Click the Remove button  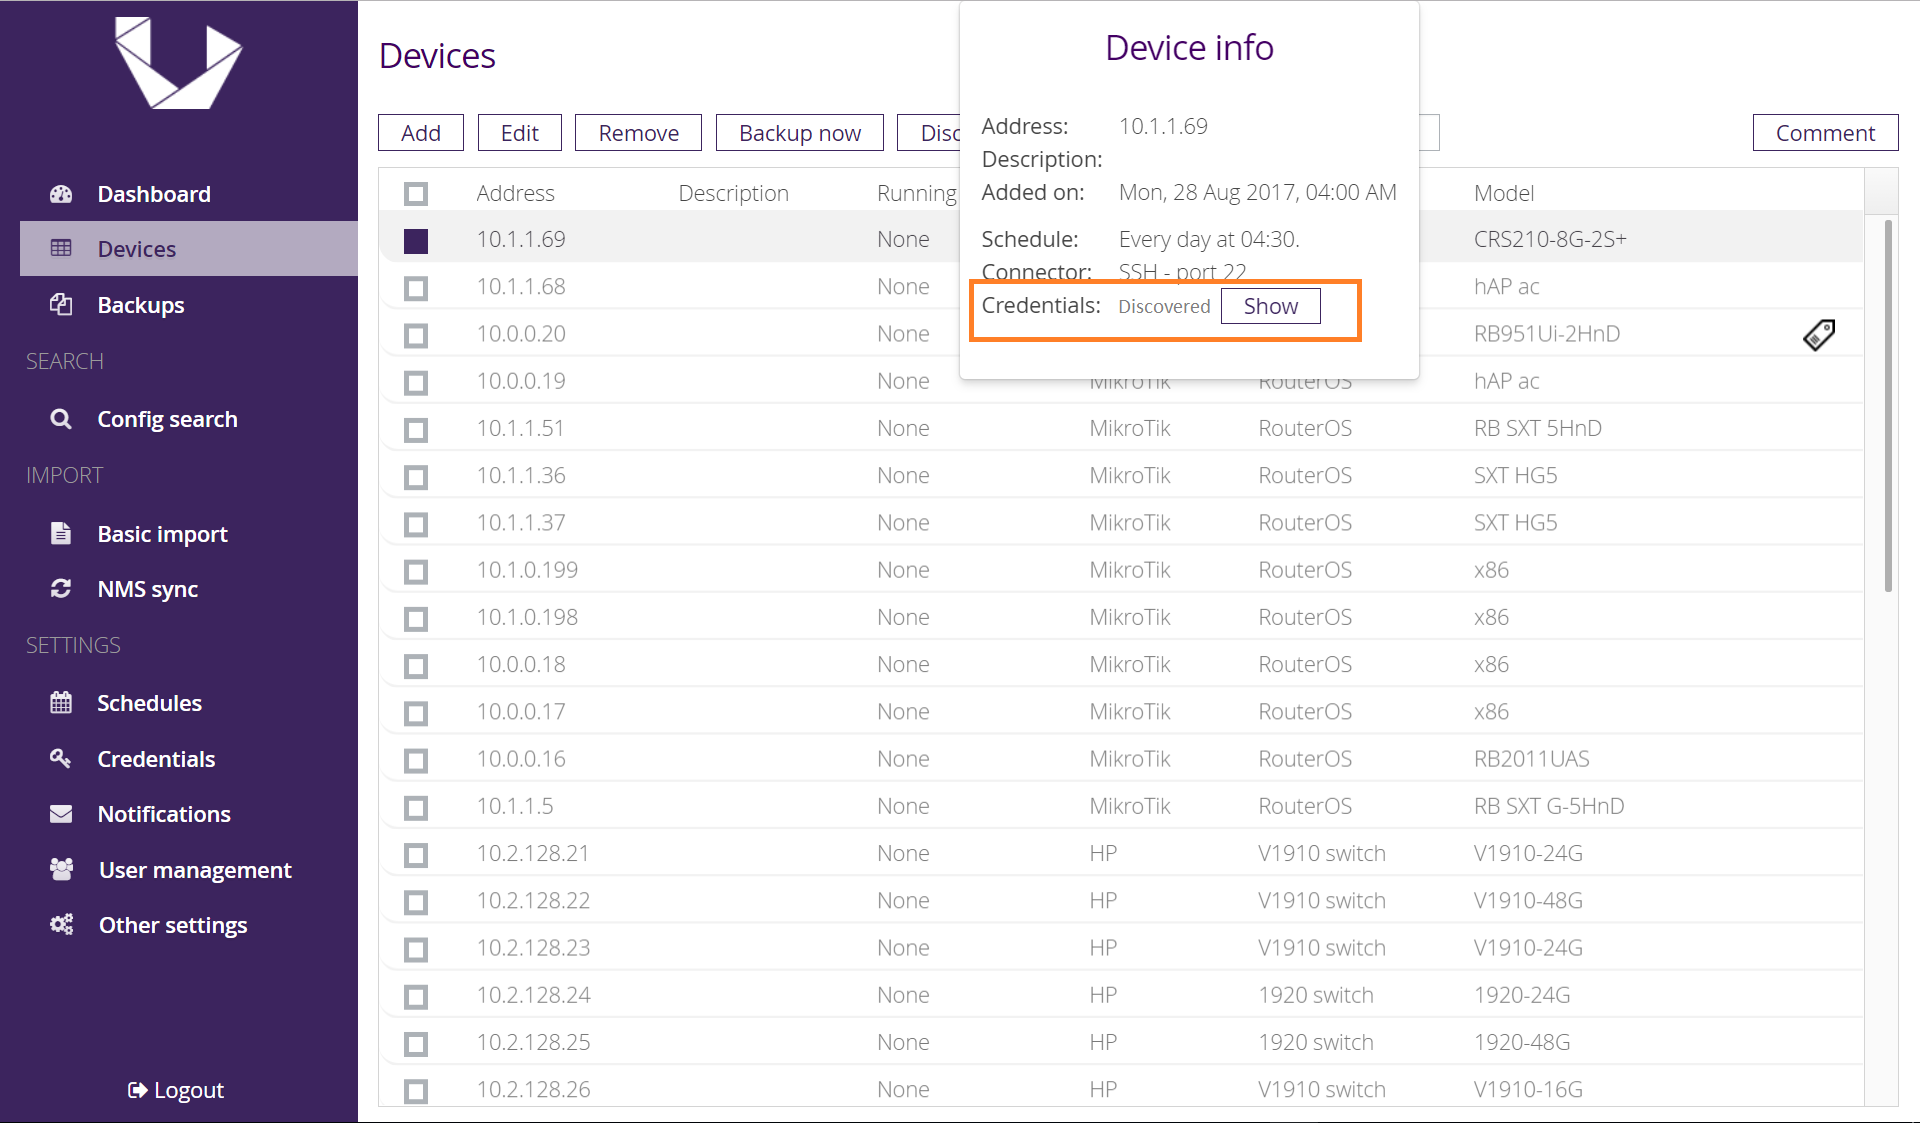pyautogui.click(x=638, y=133)
